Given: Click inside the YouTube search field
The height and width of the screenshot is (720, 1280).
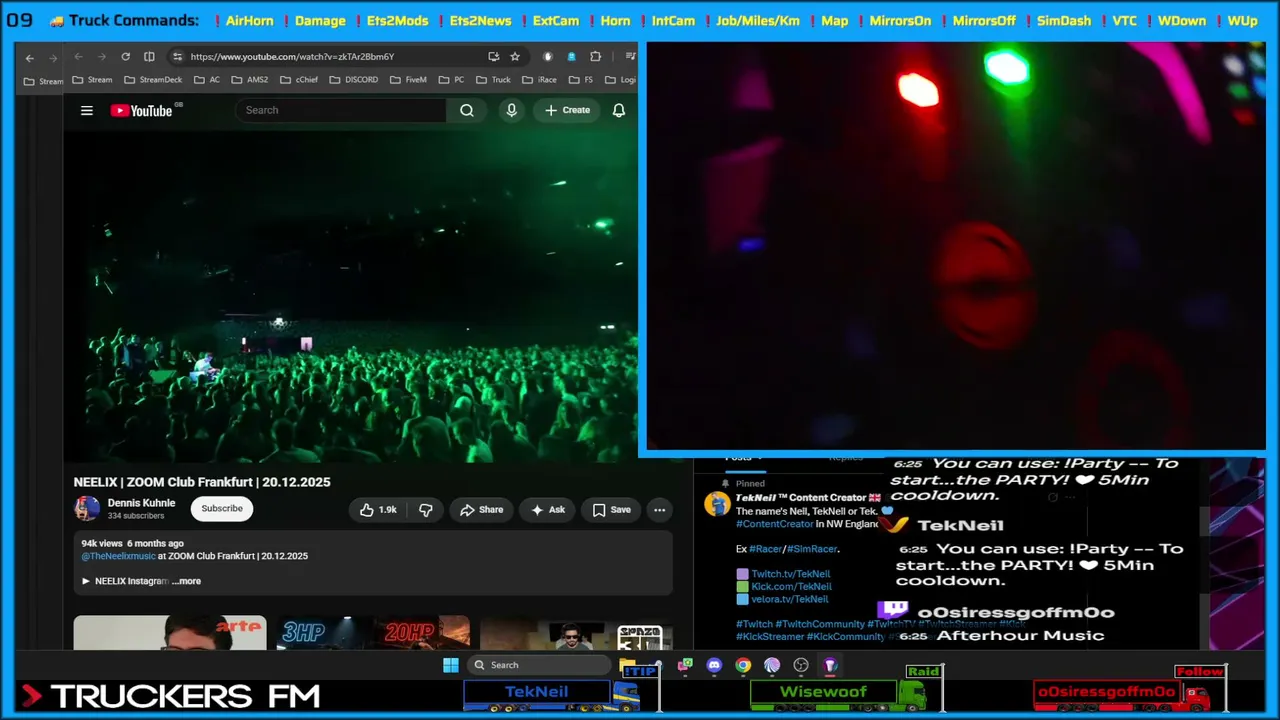Looking at the screenshot, I should [340, 111].
